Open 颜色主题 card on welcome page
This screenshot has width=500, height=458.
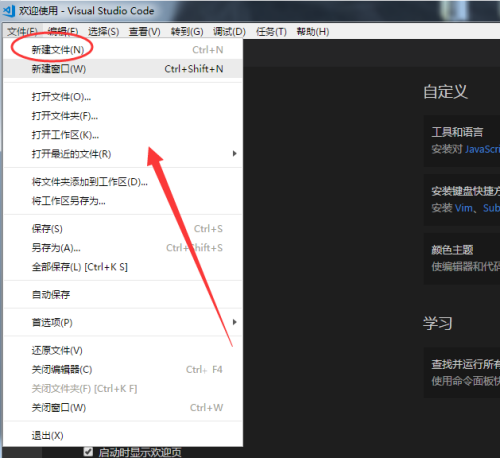click(x=462, y=259)
